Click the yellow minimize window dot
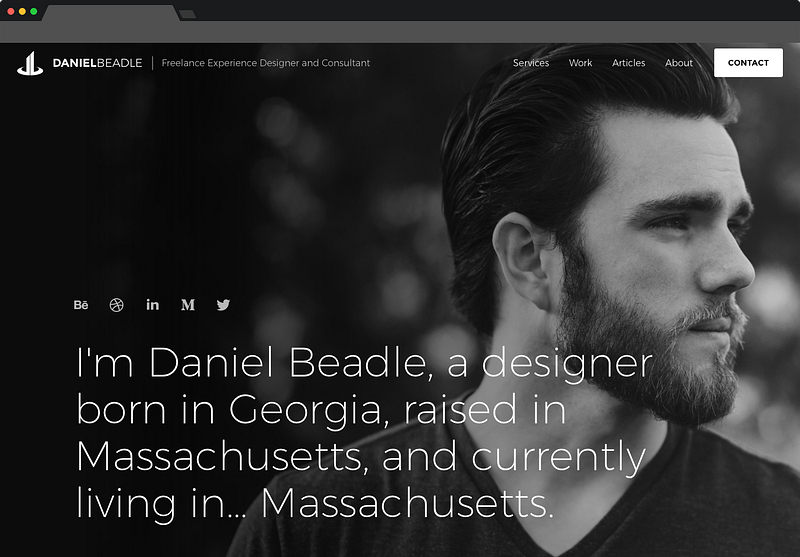This screenshot has height=557, width=800. [22, 11]
